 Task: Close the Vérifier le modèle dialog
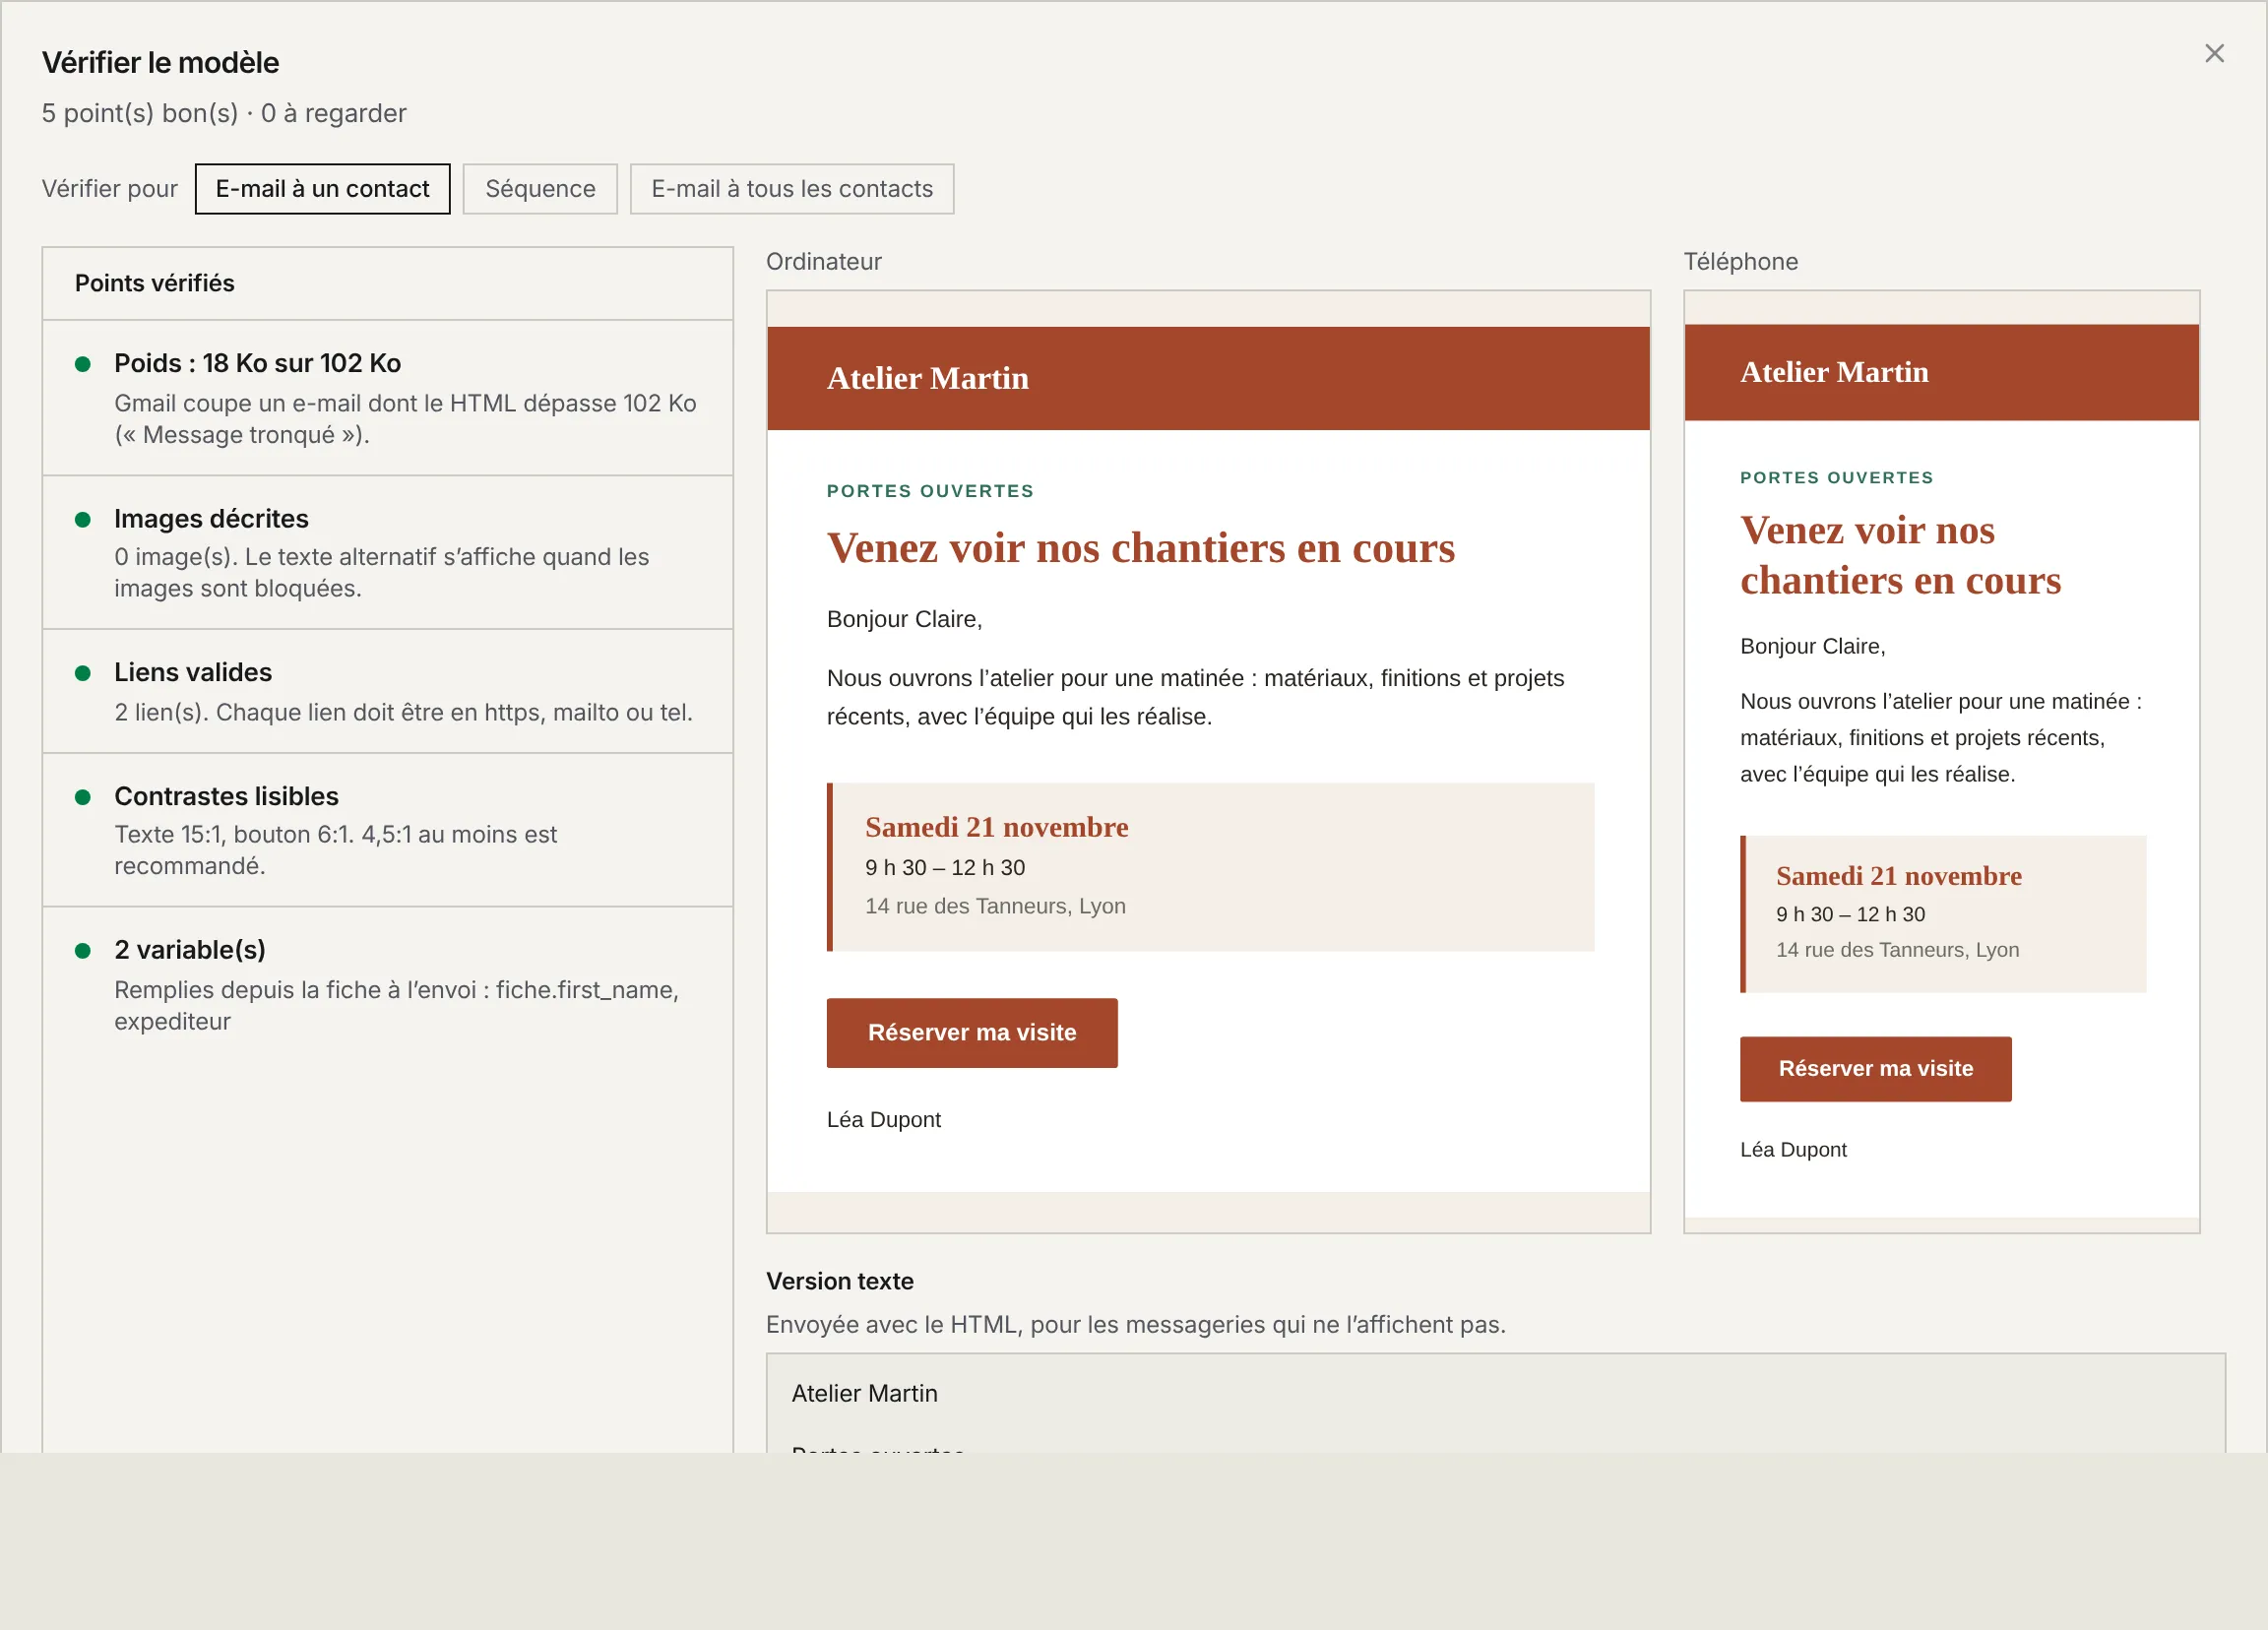(2214, 53)
